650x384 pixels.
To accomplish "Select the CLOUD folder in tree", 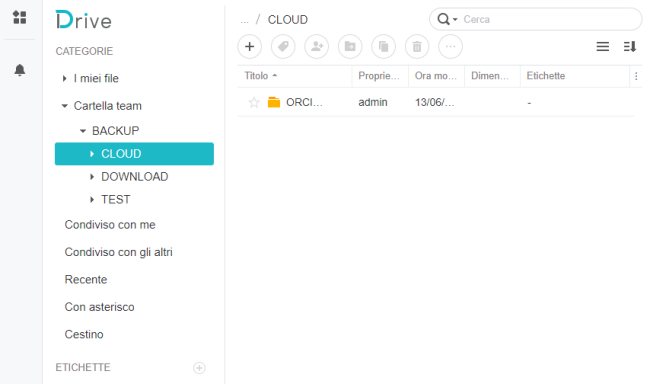I will 134,153.
